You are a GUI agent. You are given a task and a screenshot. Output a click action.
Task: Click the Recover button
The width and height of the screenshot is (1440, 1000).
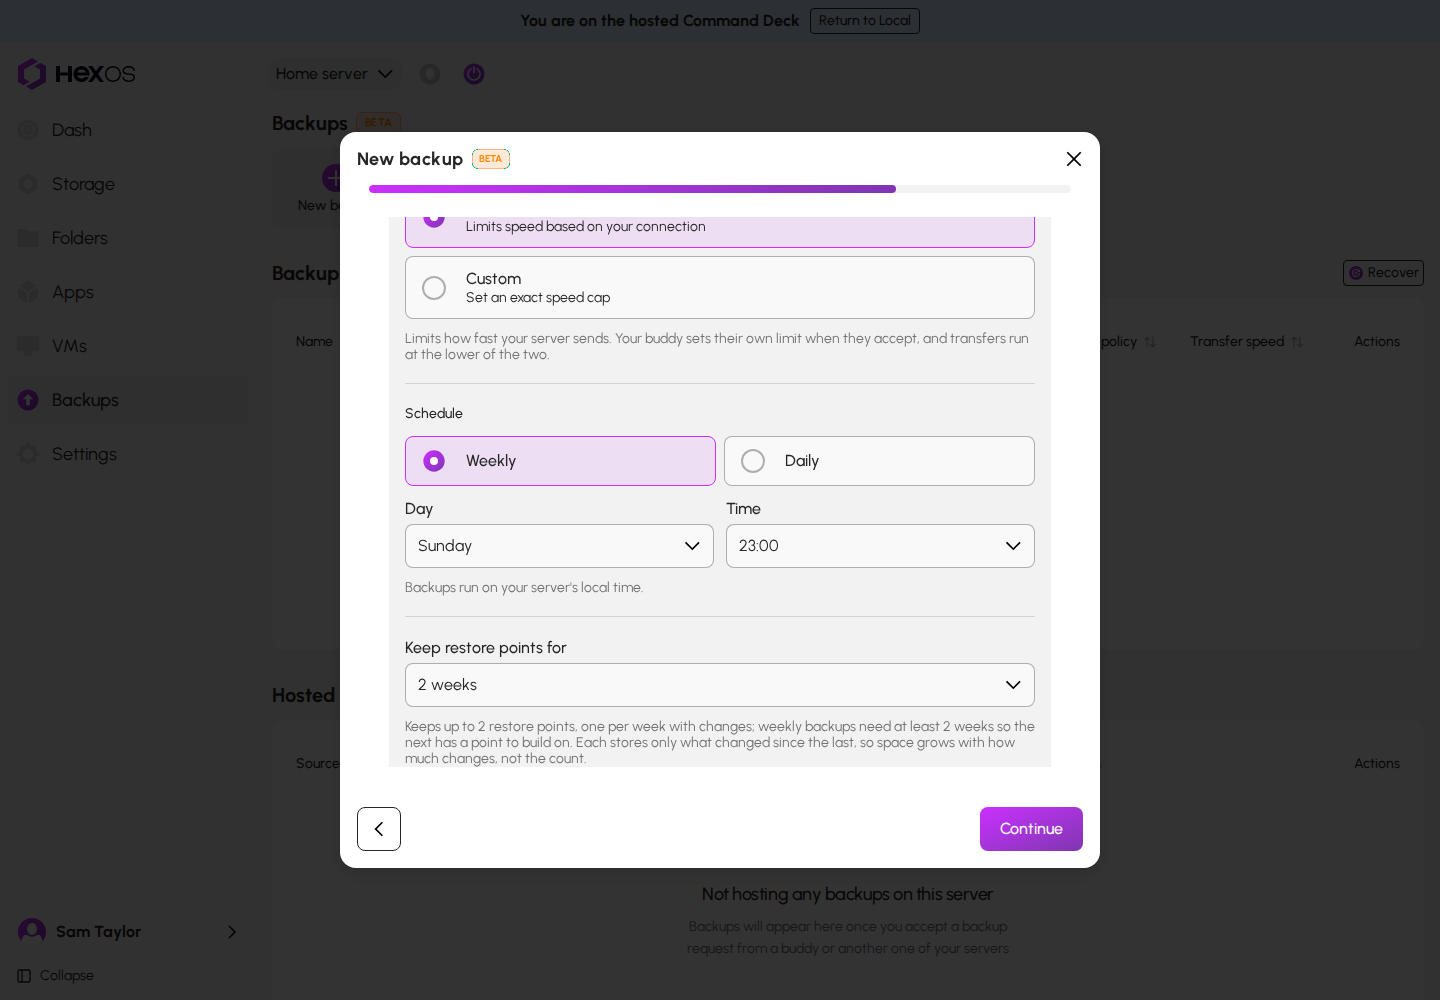(1383, 273)
